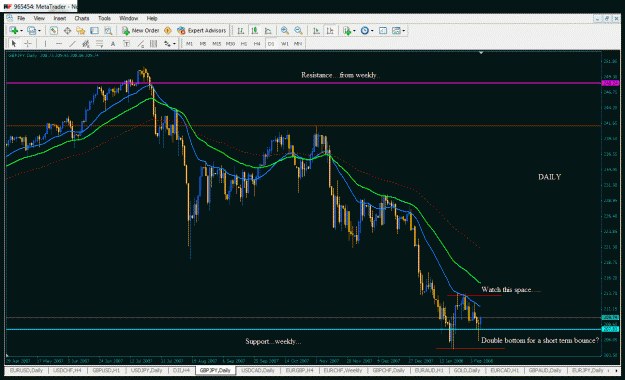Open the View menu
625x380 pixels.
[x=39, y=18]
